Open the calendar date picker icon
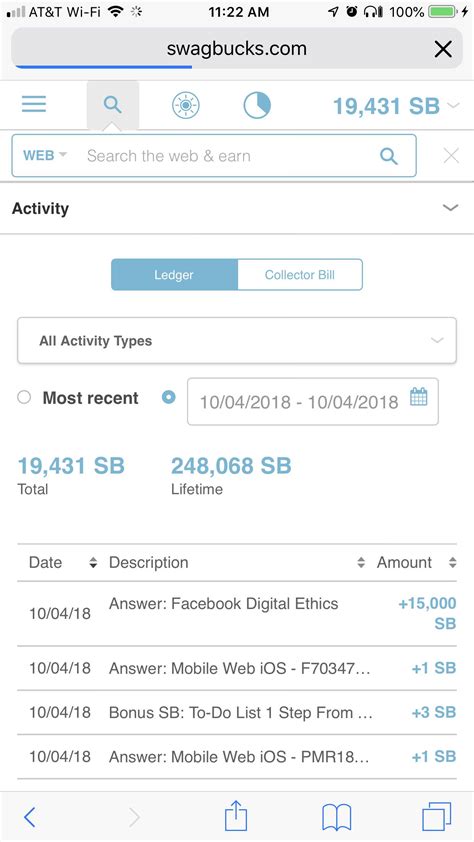 click(419, 397)
